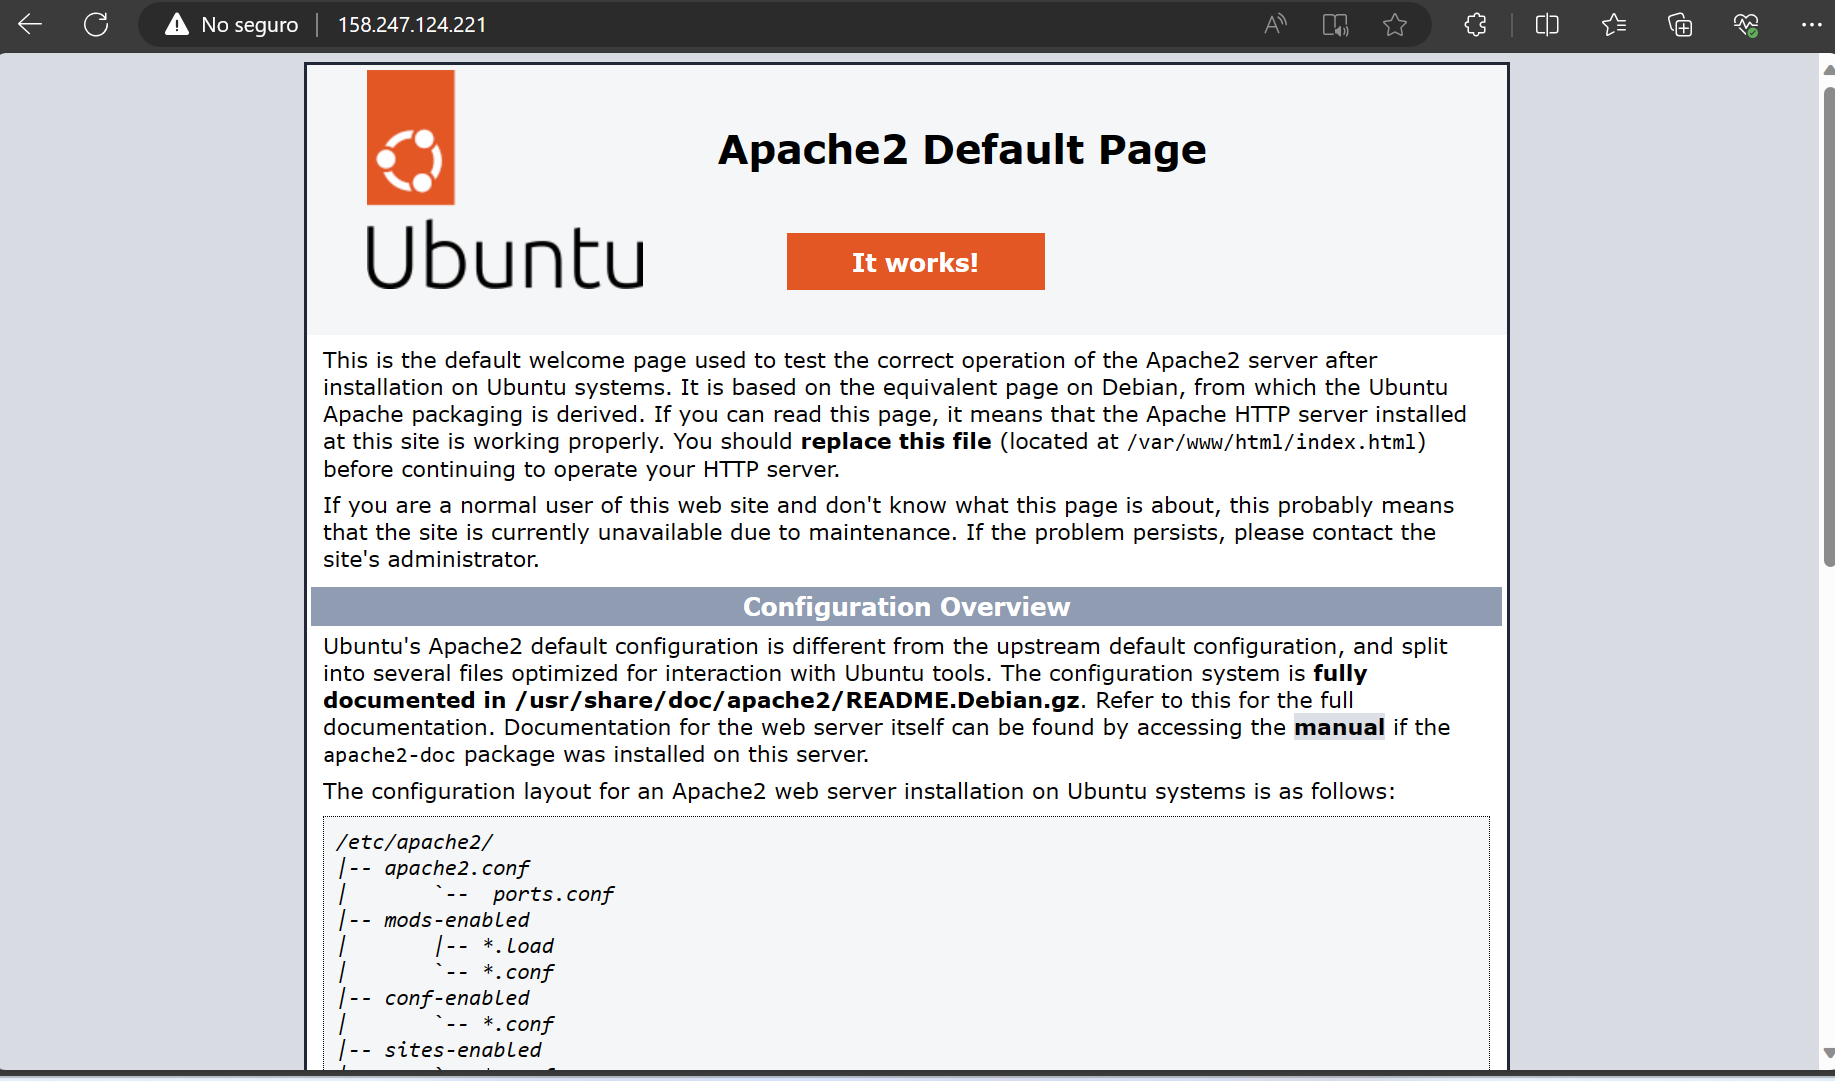Open the Extensions puzzle icon
This screenshot has width=1835, height=1081.
[1476, 25]
